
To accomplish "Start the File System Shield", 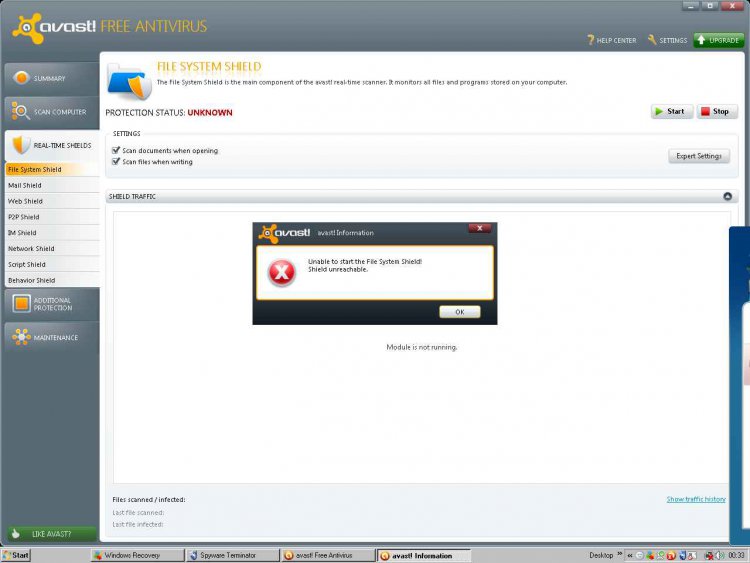I will tap(672, 111).
